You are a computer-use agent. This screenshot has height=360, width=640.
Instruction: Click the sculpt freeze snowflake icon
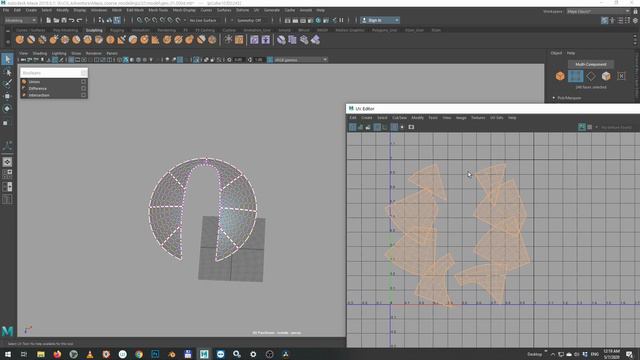click(228, 40)
